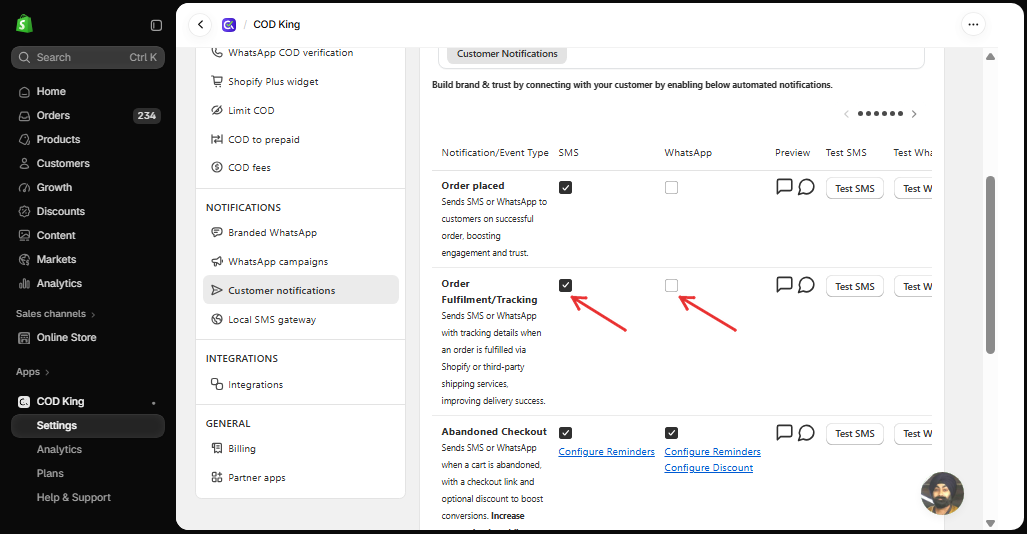
Task: Click the Shopify logo icon
Action: [x=24, y=24]
